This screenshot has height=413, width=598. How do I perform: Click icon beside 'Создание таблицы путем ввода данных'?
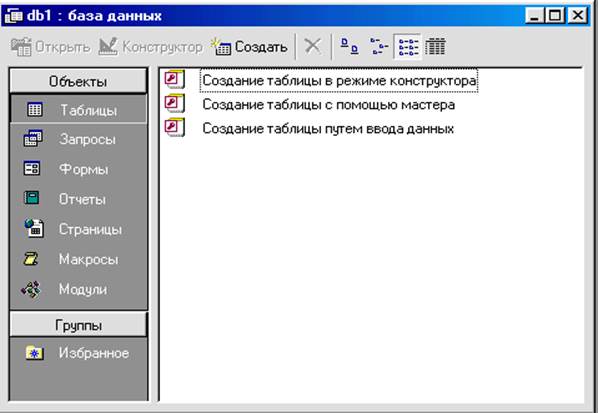[x=175, y=127]
